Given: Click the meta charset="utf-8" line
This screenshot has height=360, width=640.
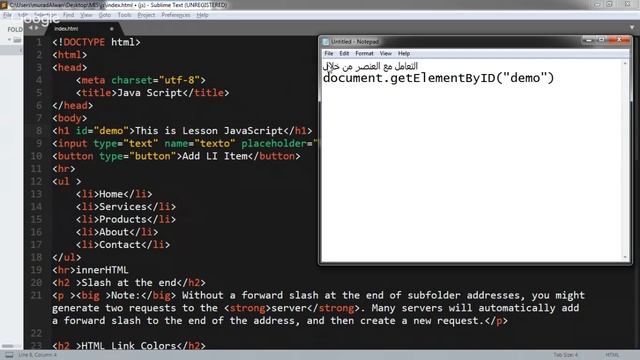Looking at the screenshot, I should pyautogui.click(x=140, y=80).
